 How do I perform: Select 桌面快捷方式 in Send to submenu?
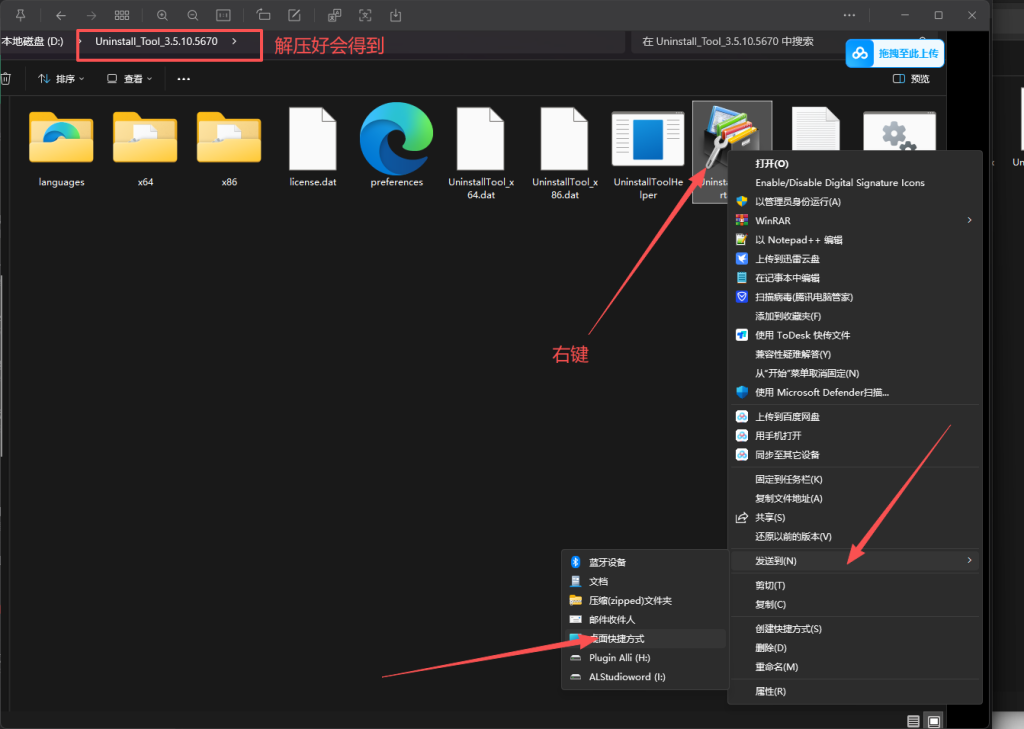pos(645,638)
